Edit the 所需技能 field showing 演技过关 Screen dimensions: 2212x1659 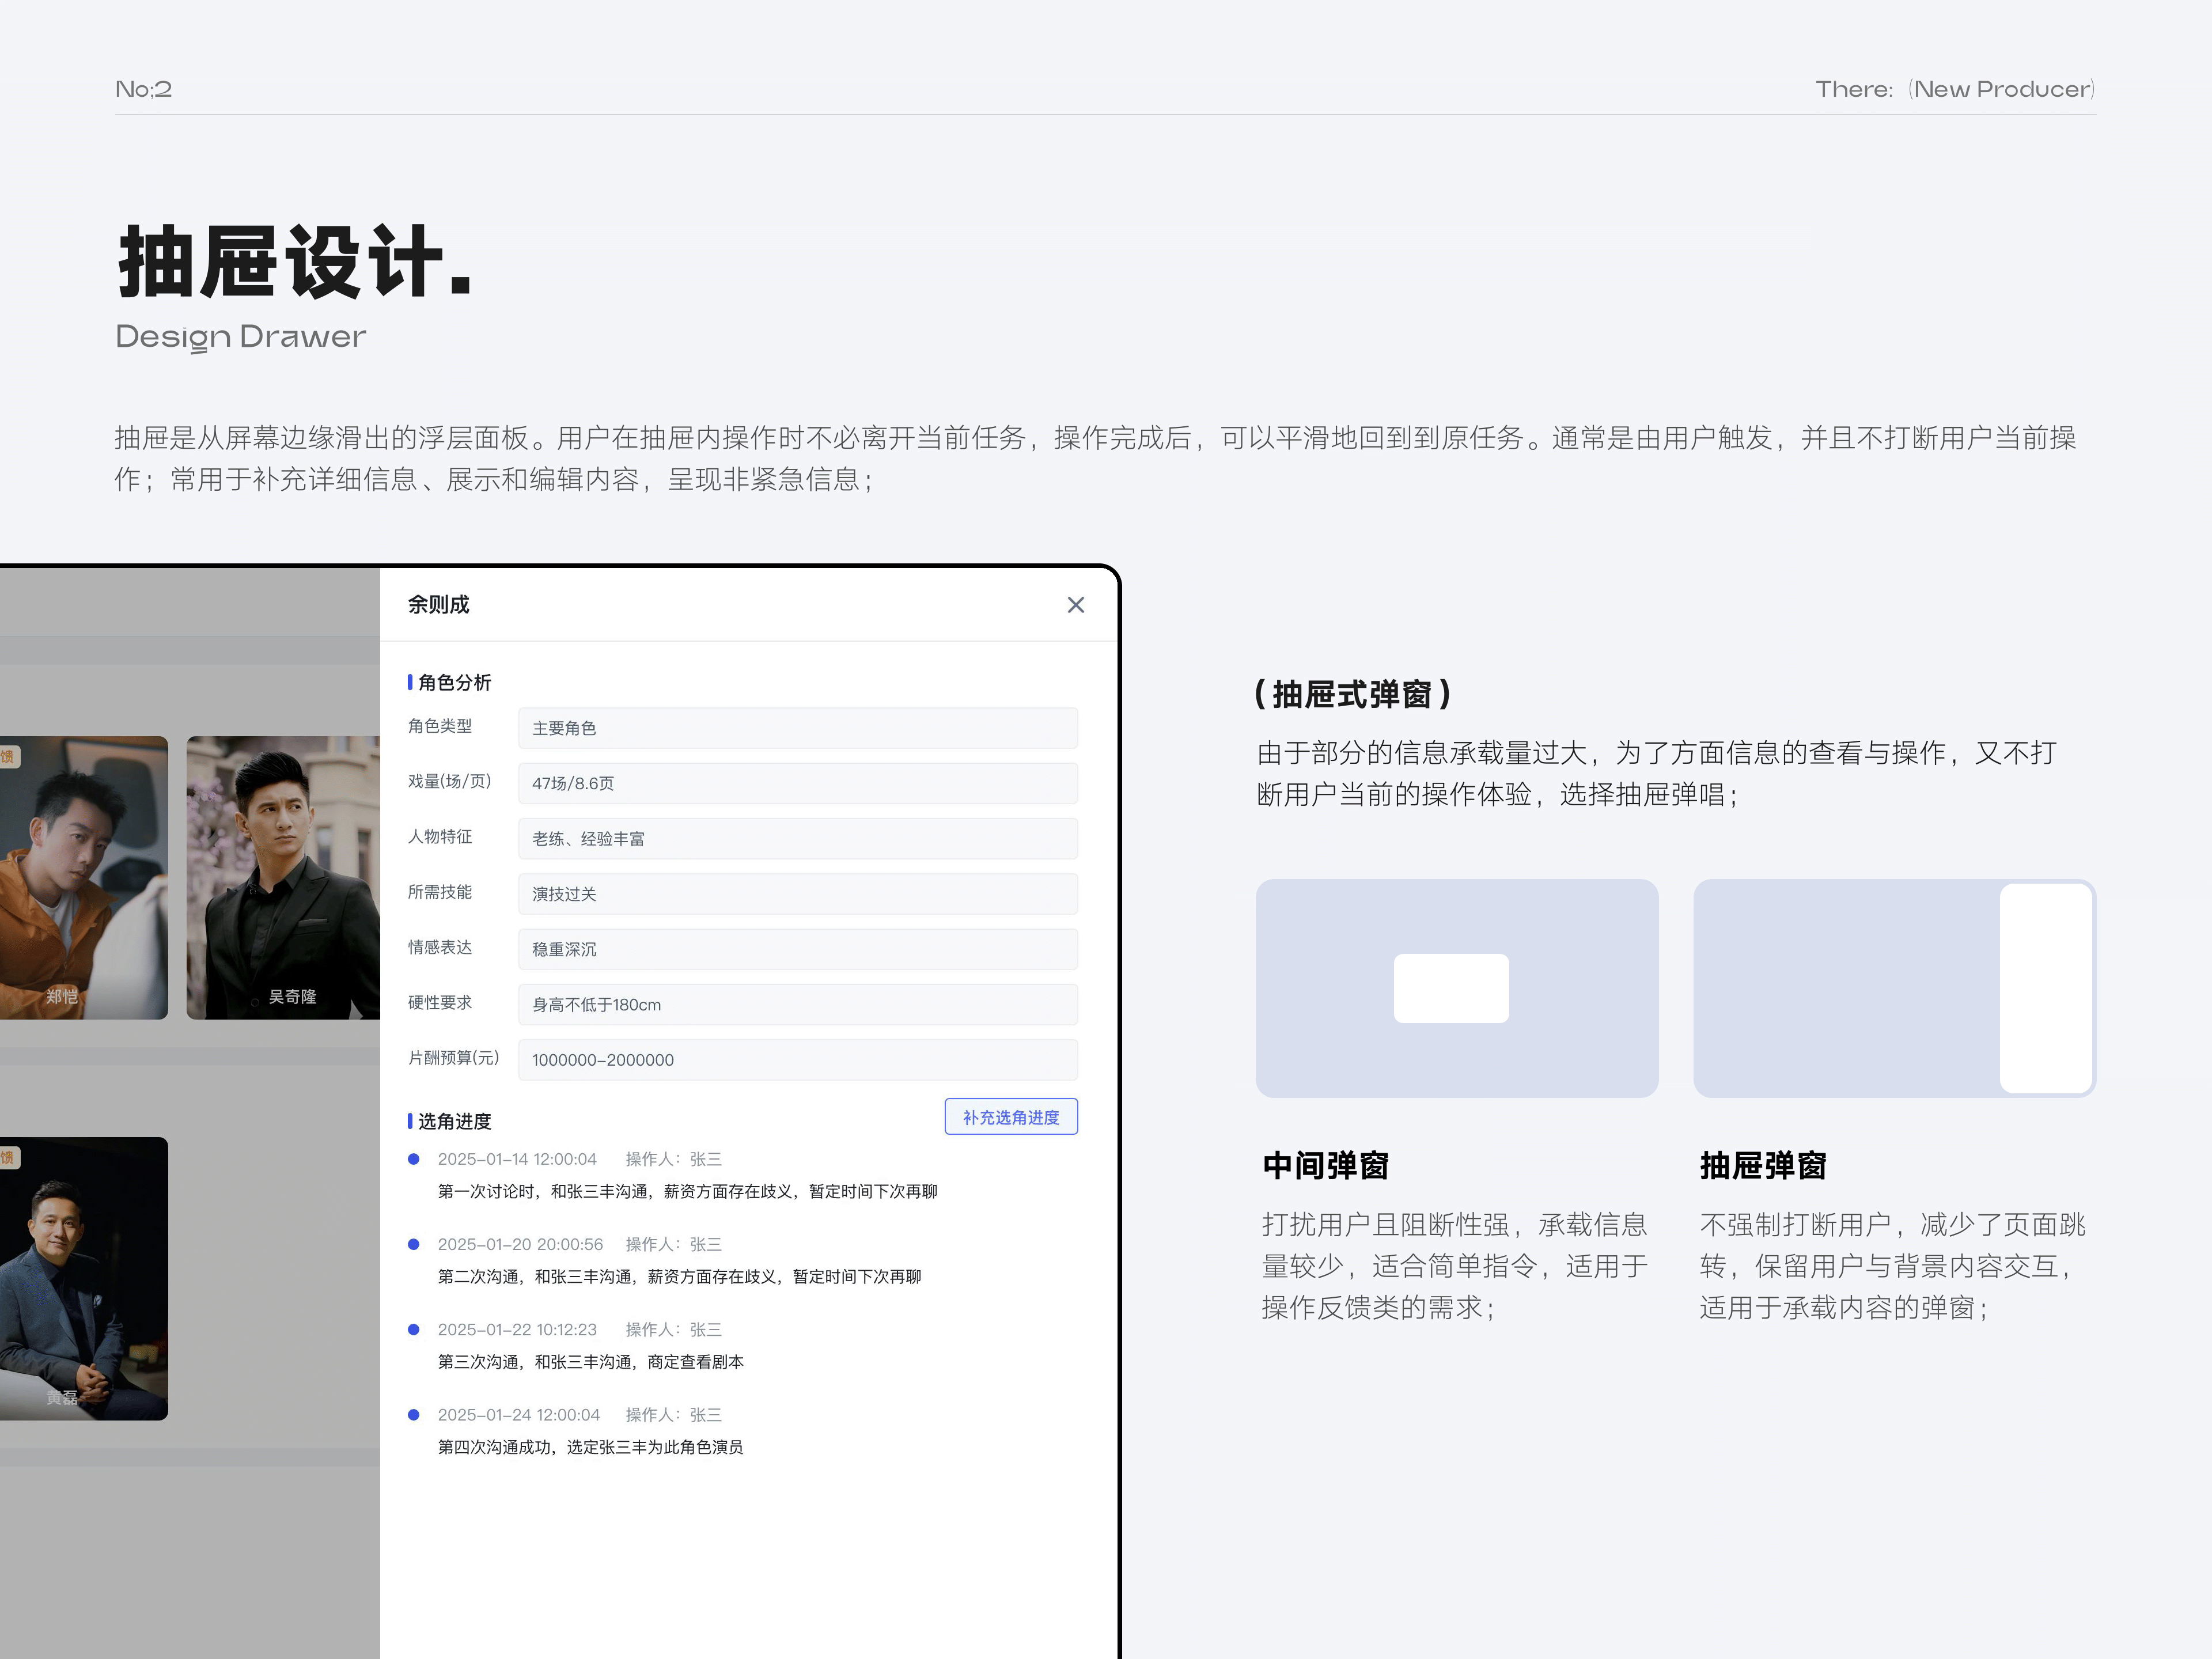(x=798, y=894)
